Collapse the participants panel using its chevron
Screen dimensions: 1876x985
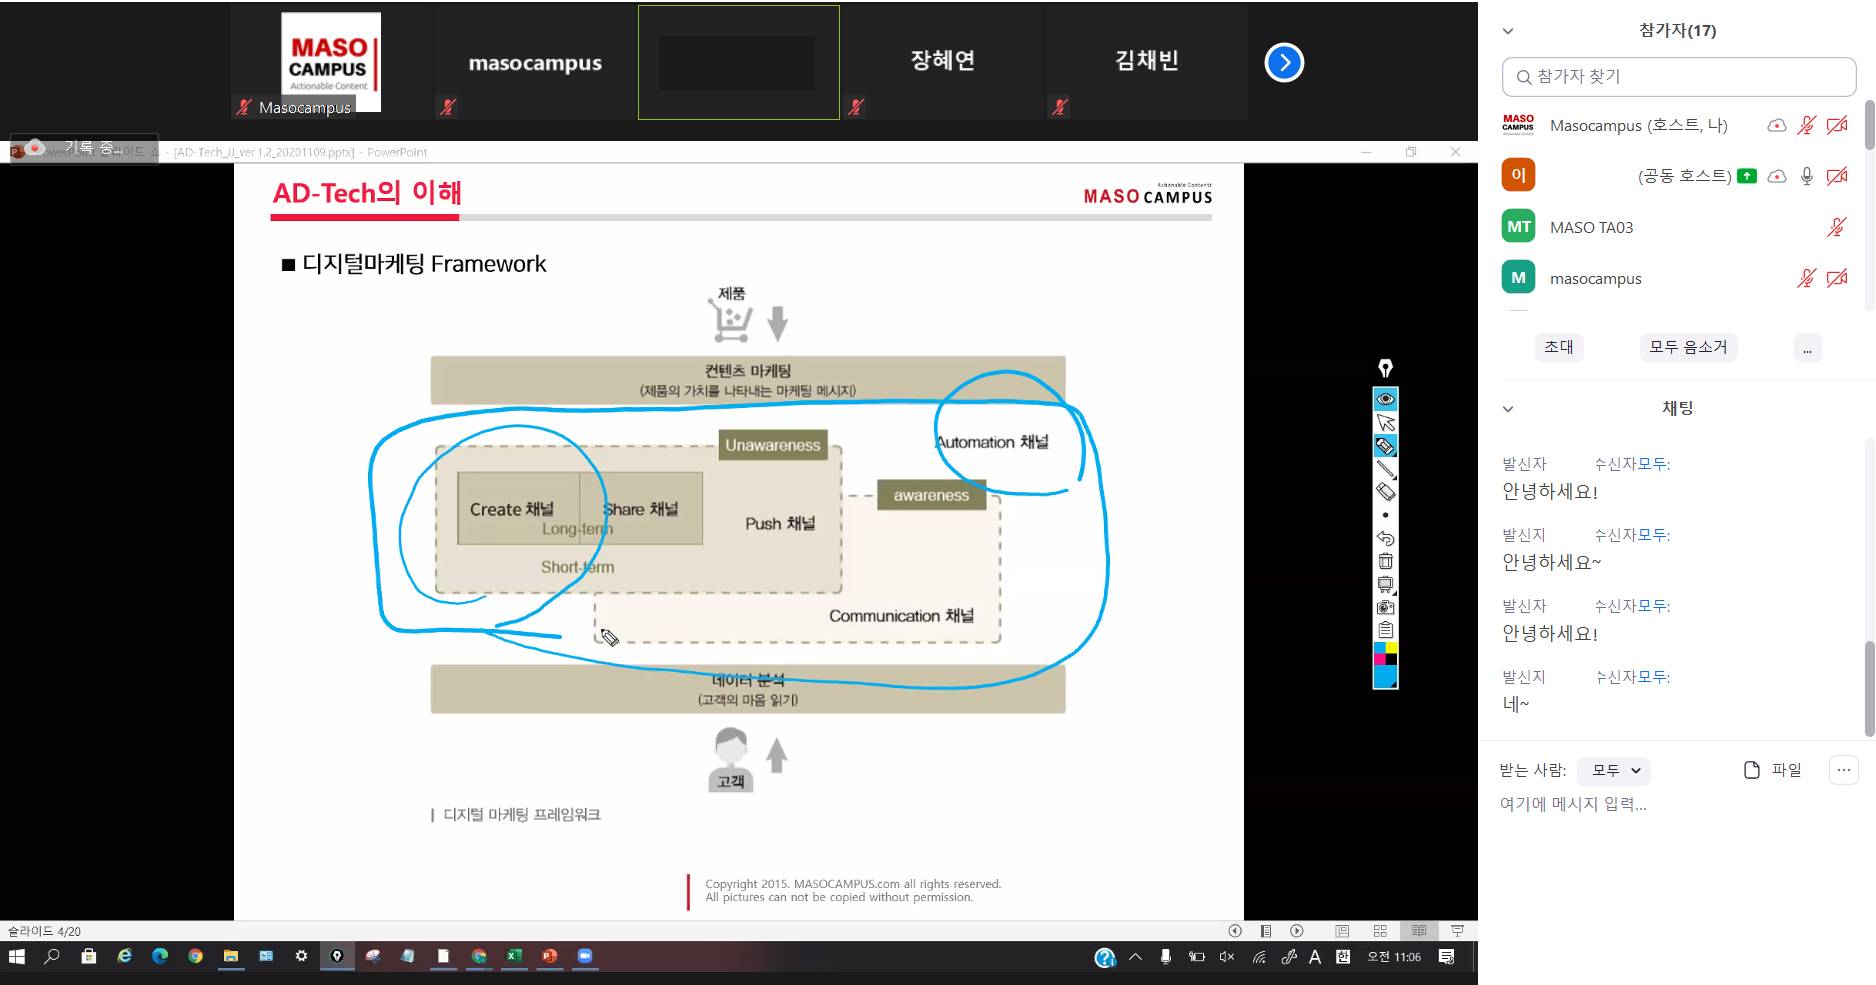[x=1508, y=31]
